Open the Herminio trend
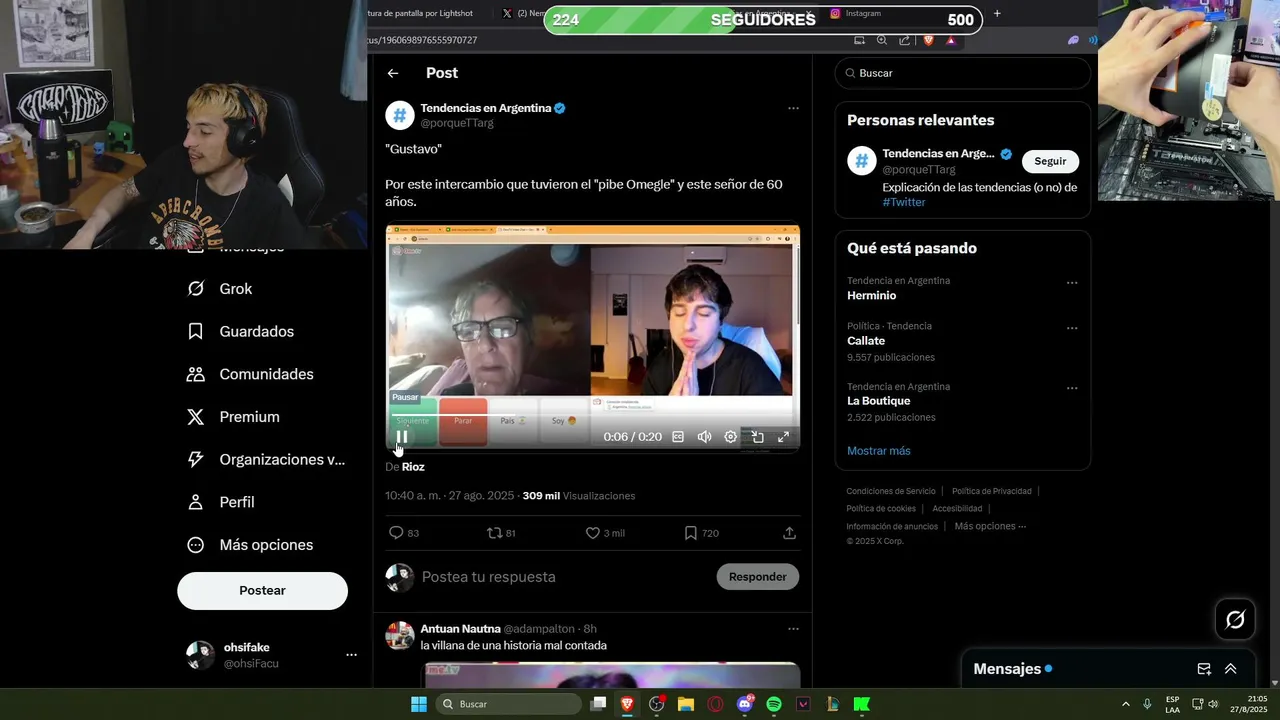 (872, 296)
